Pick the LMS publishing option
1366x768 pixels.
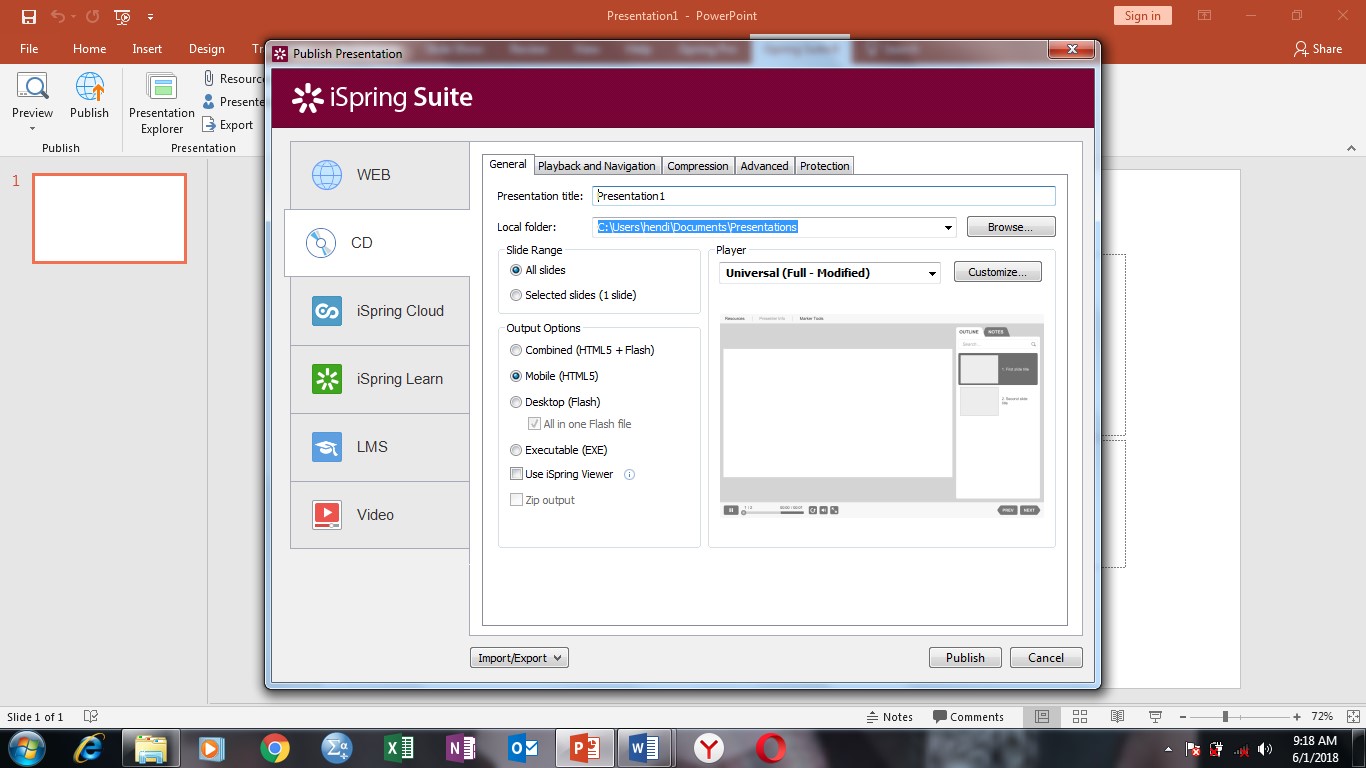tap(380, 447)
